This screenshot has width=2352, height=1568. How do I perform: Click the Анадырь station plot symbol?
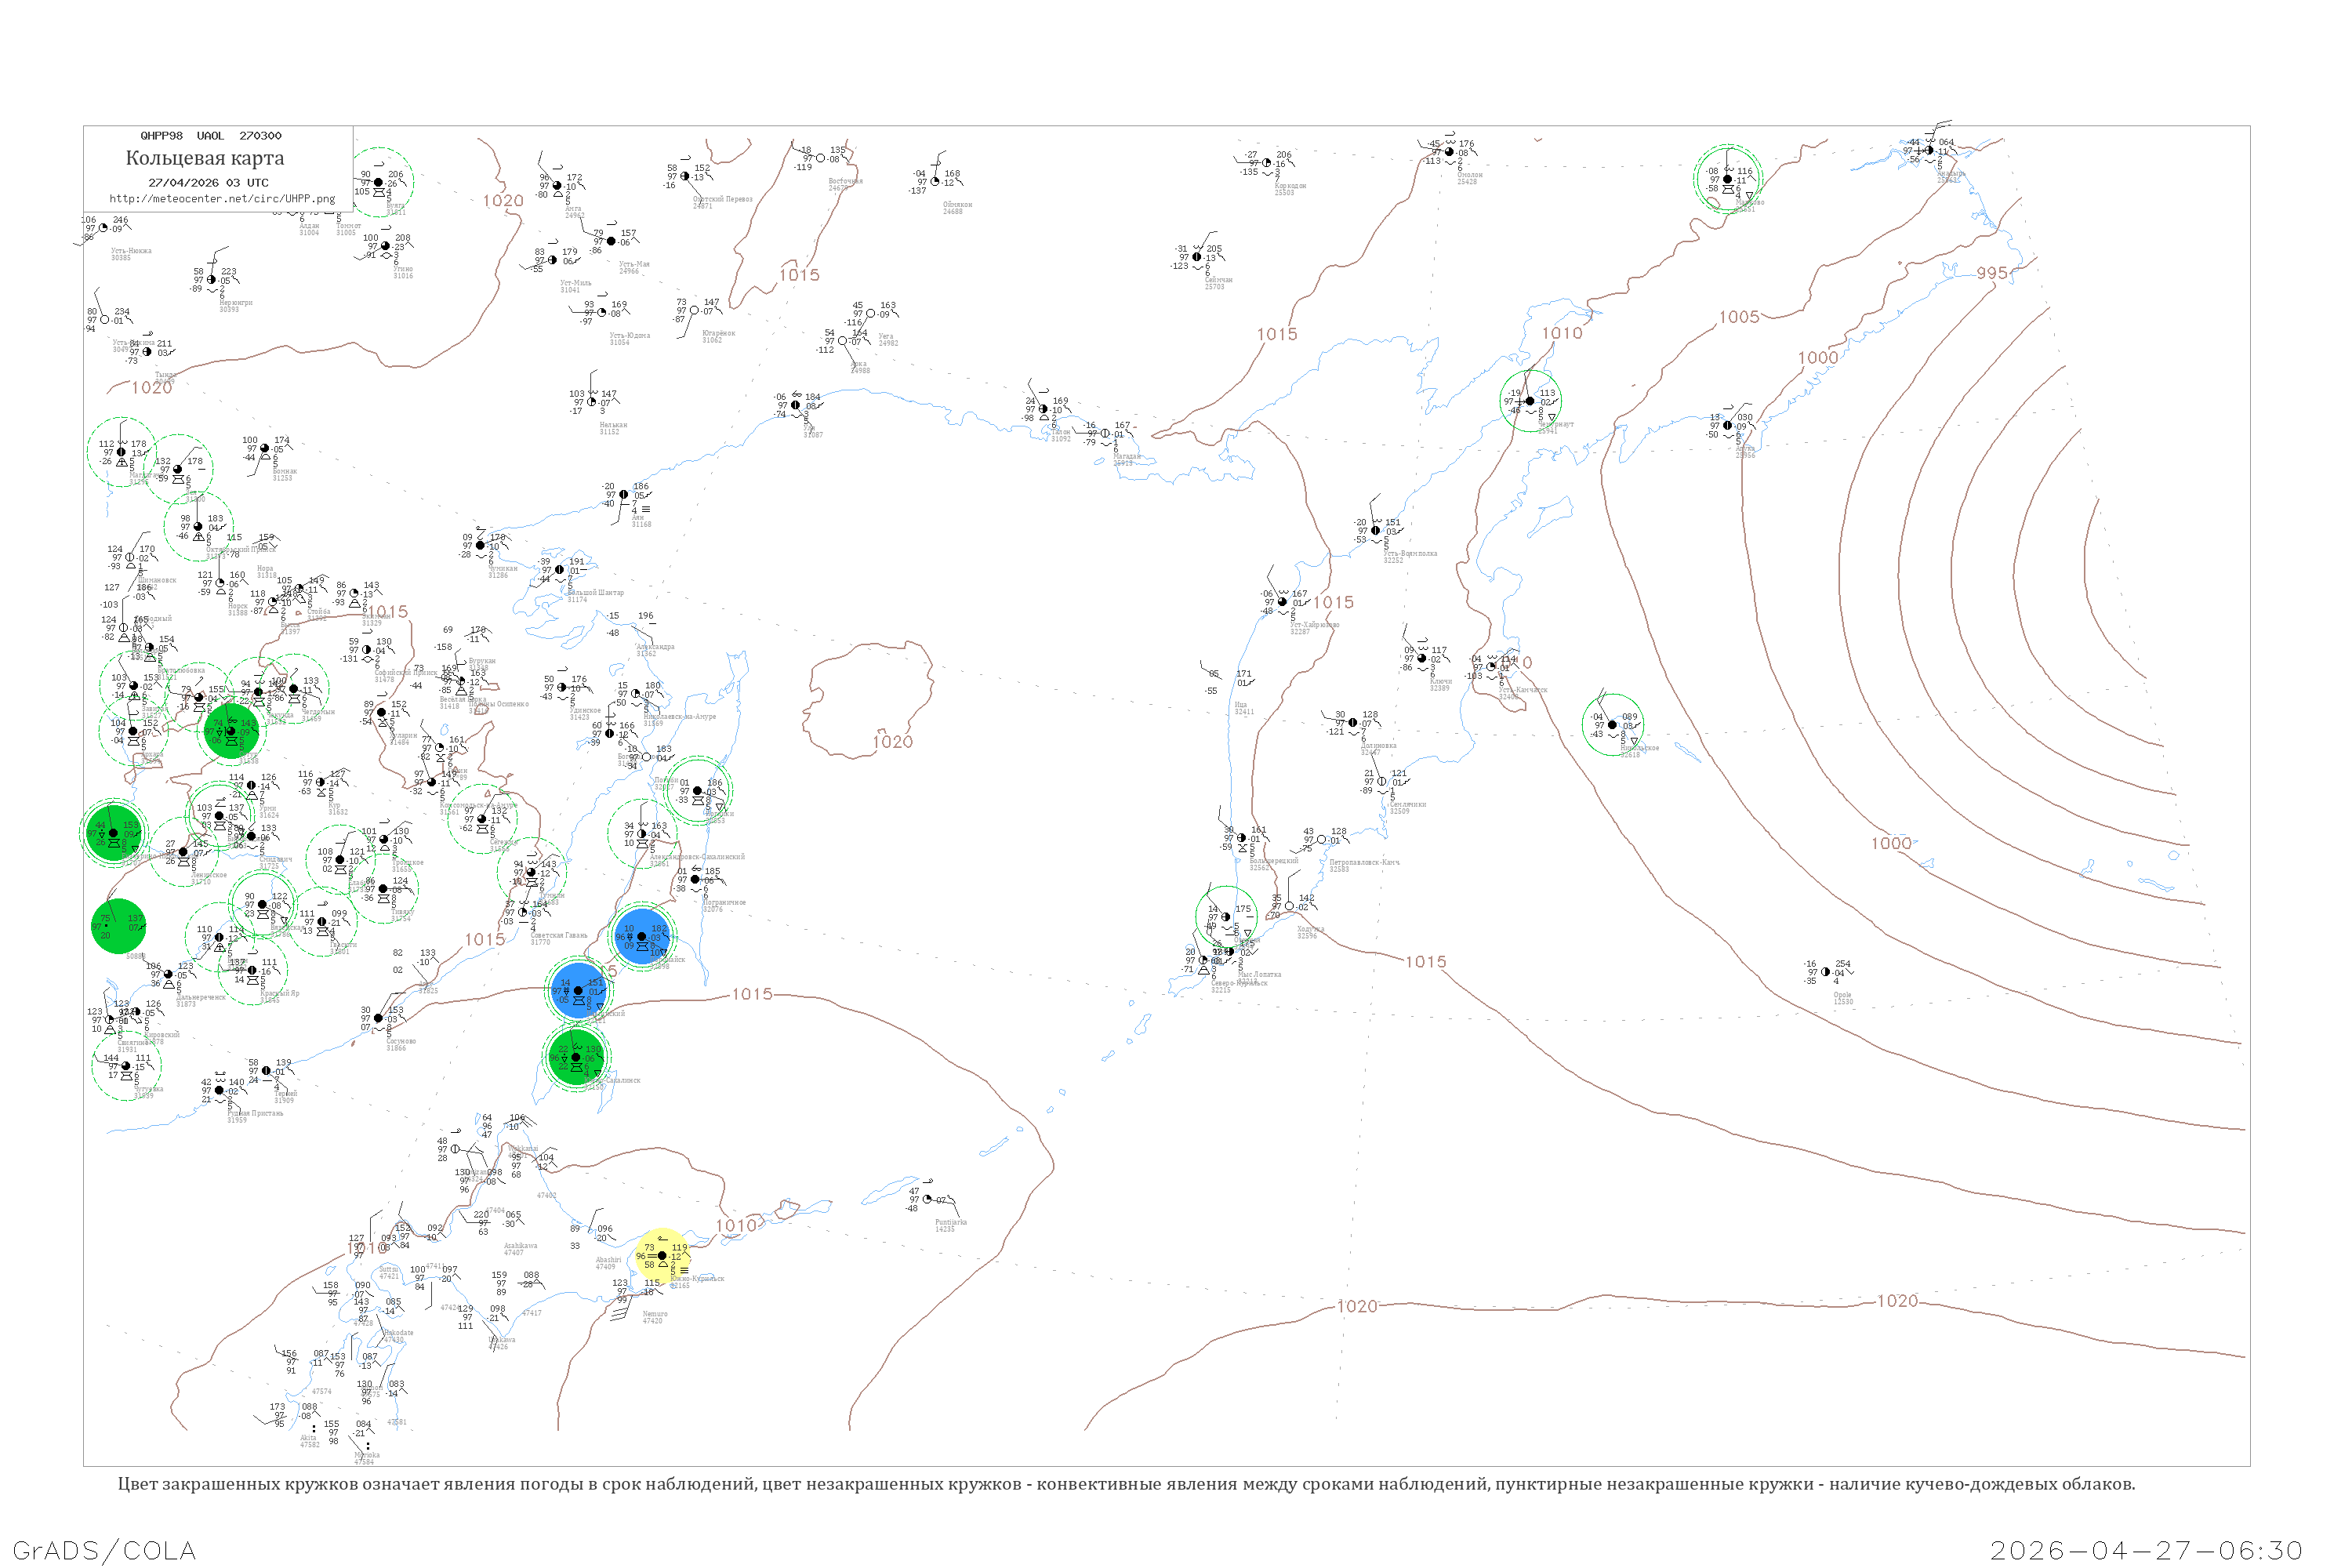click(1929, 151)
